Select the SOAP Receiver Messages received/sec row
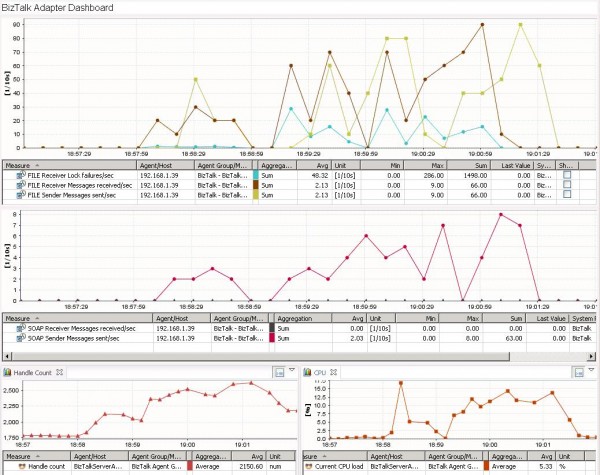This screenshot has width=600, height=475. click(300, 328)
